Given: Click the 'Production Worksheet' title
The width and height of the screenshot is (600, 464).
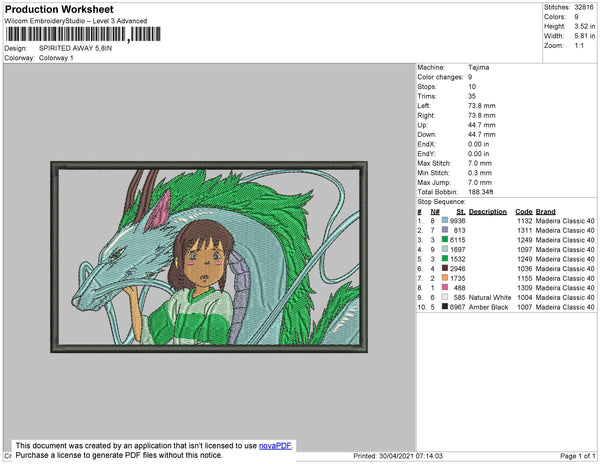Looking at the screenshot, I should click(x=59, y=10).
